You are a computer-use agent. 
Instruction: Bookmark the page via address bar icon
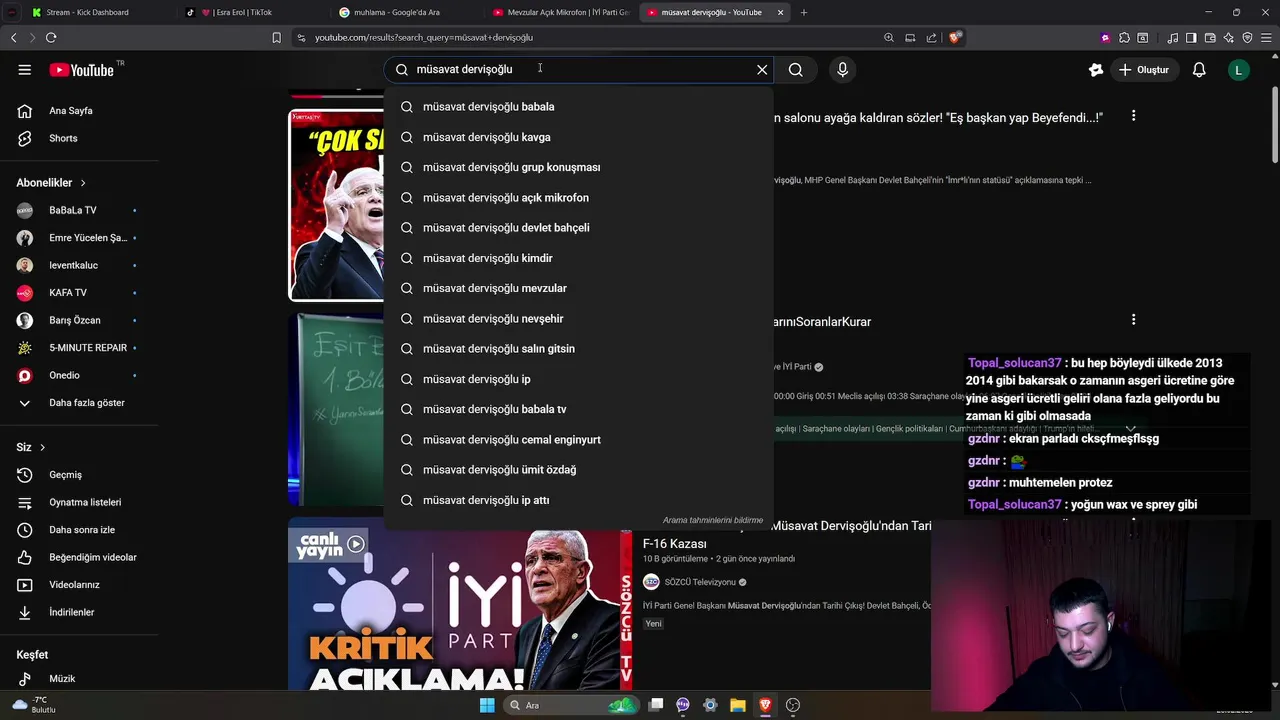(x=277, y=38)
